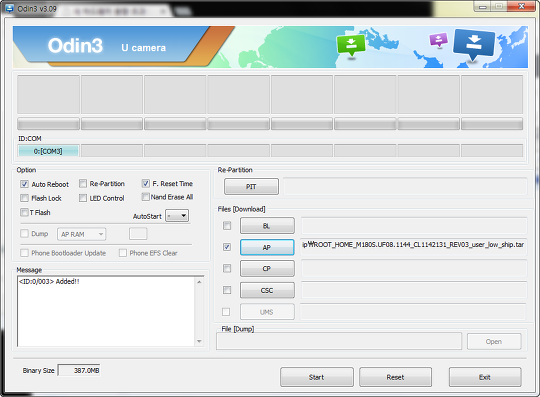Open the AP RAM dump dropdown
This screenshot has height=397, width=540.
point(82,234)
